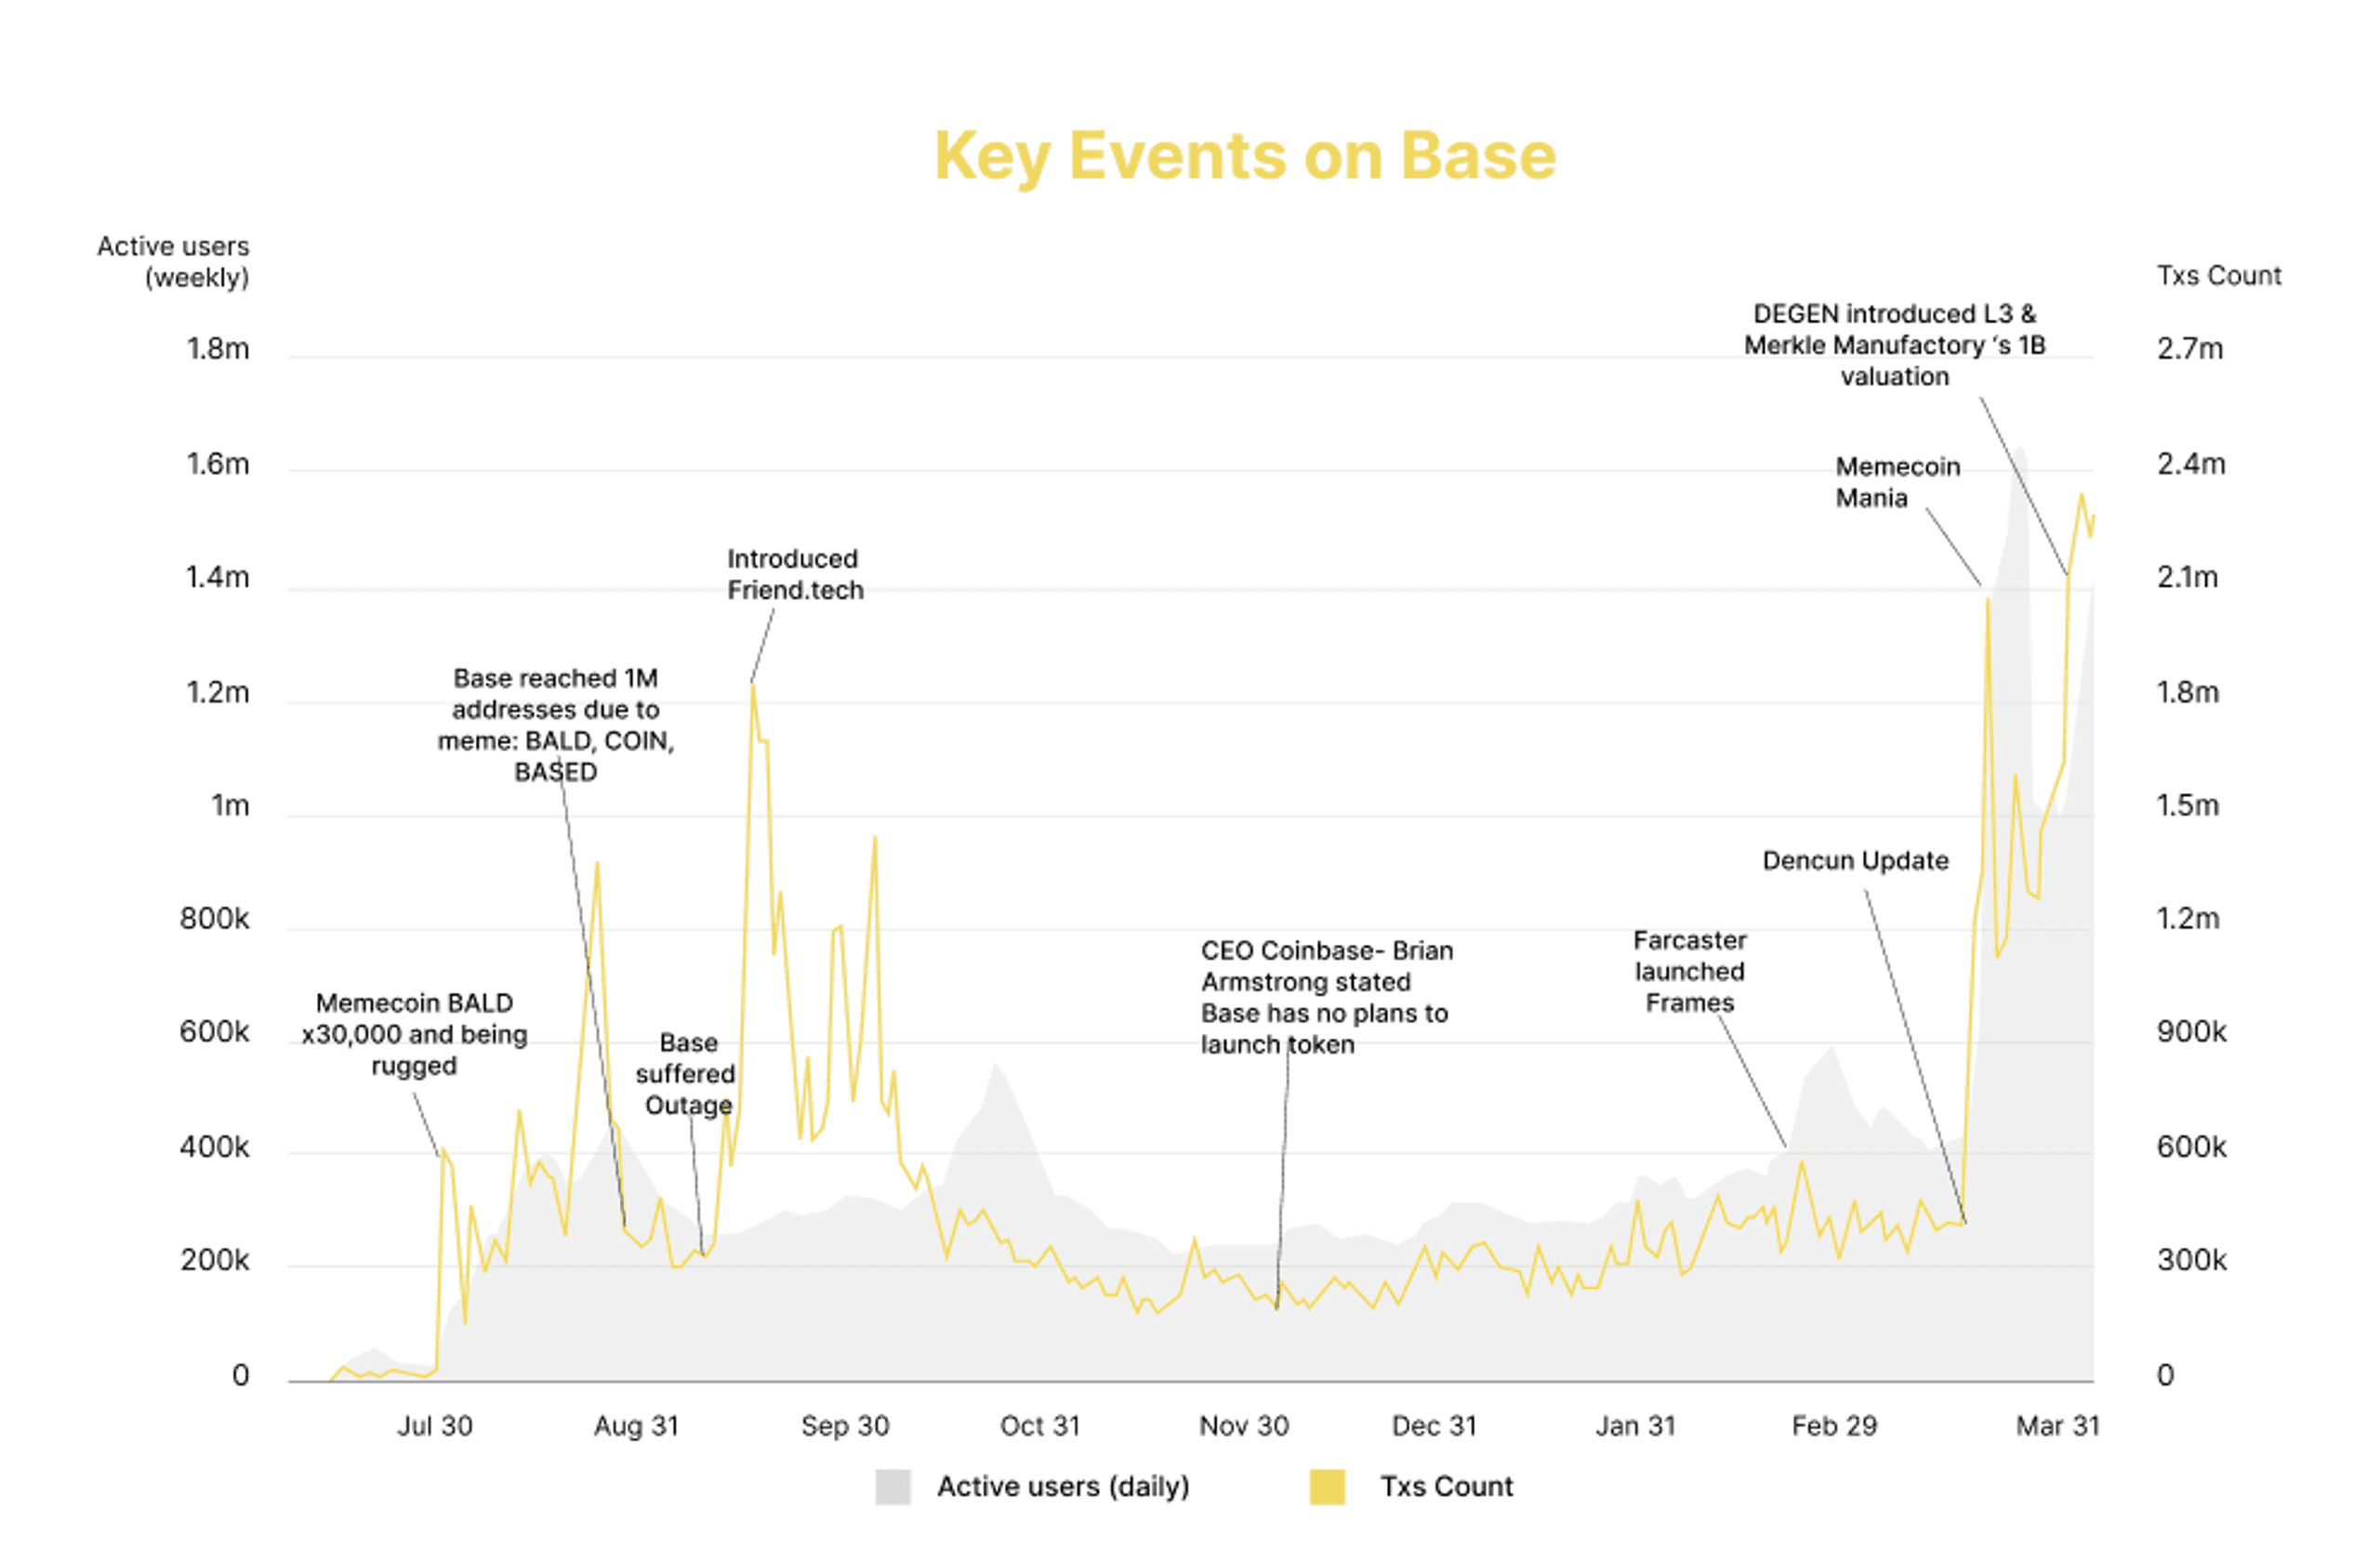Click the '1.2m' left axis value

pyautogui.click(x=217, y=692)
